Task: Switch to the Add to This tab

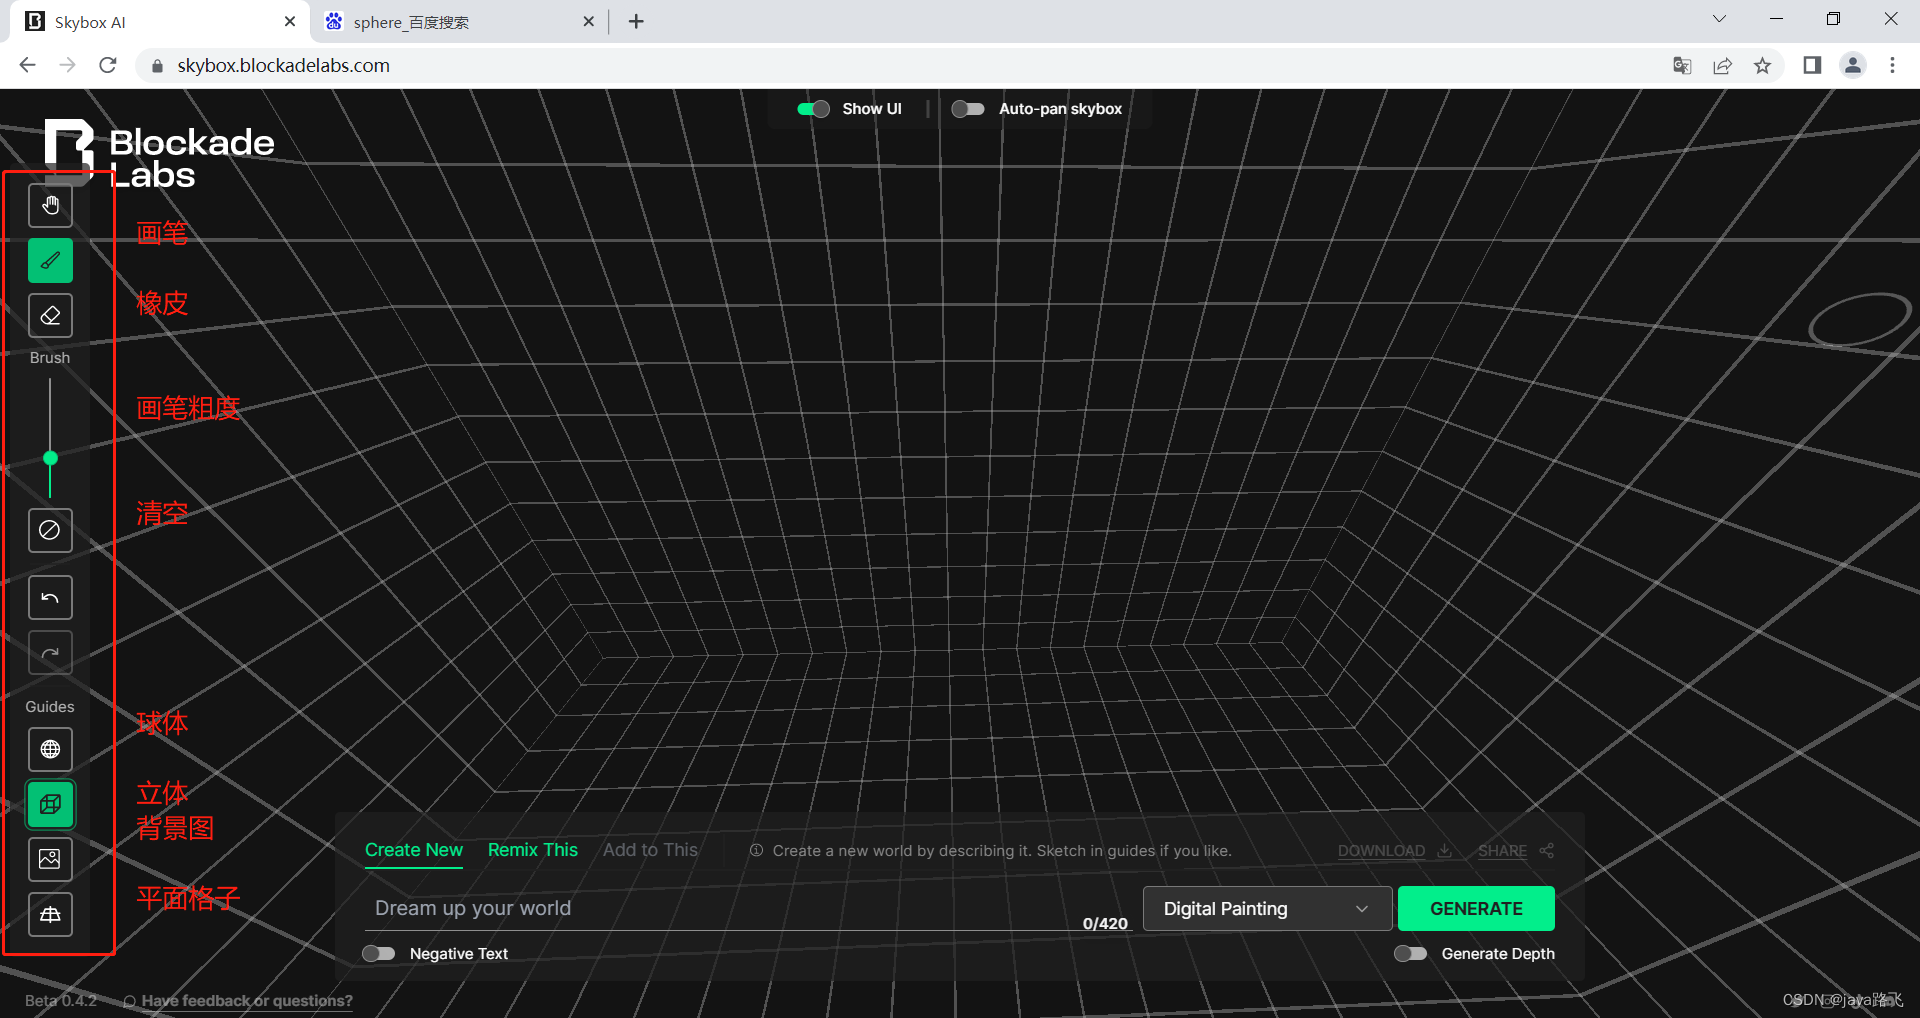Action: [x=650, y=850]
